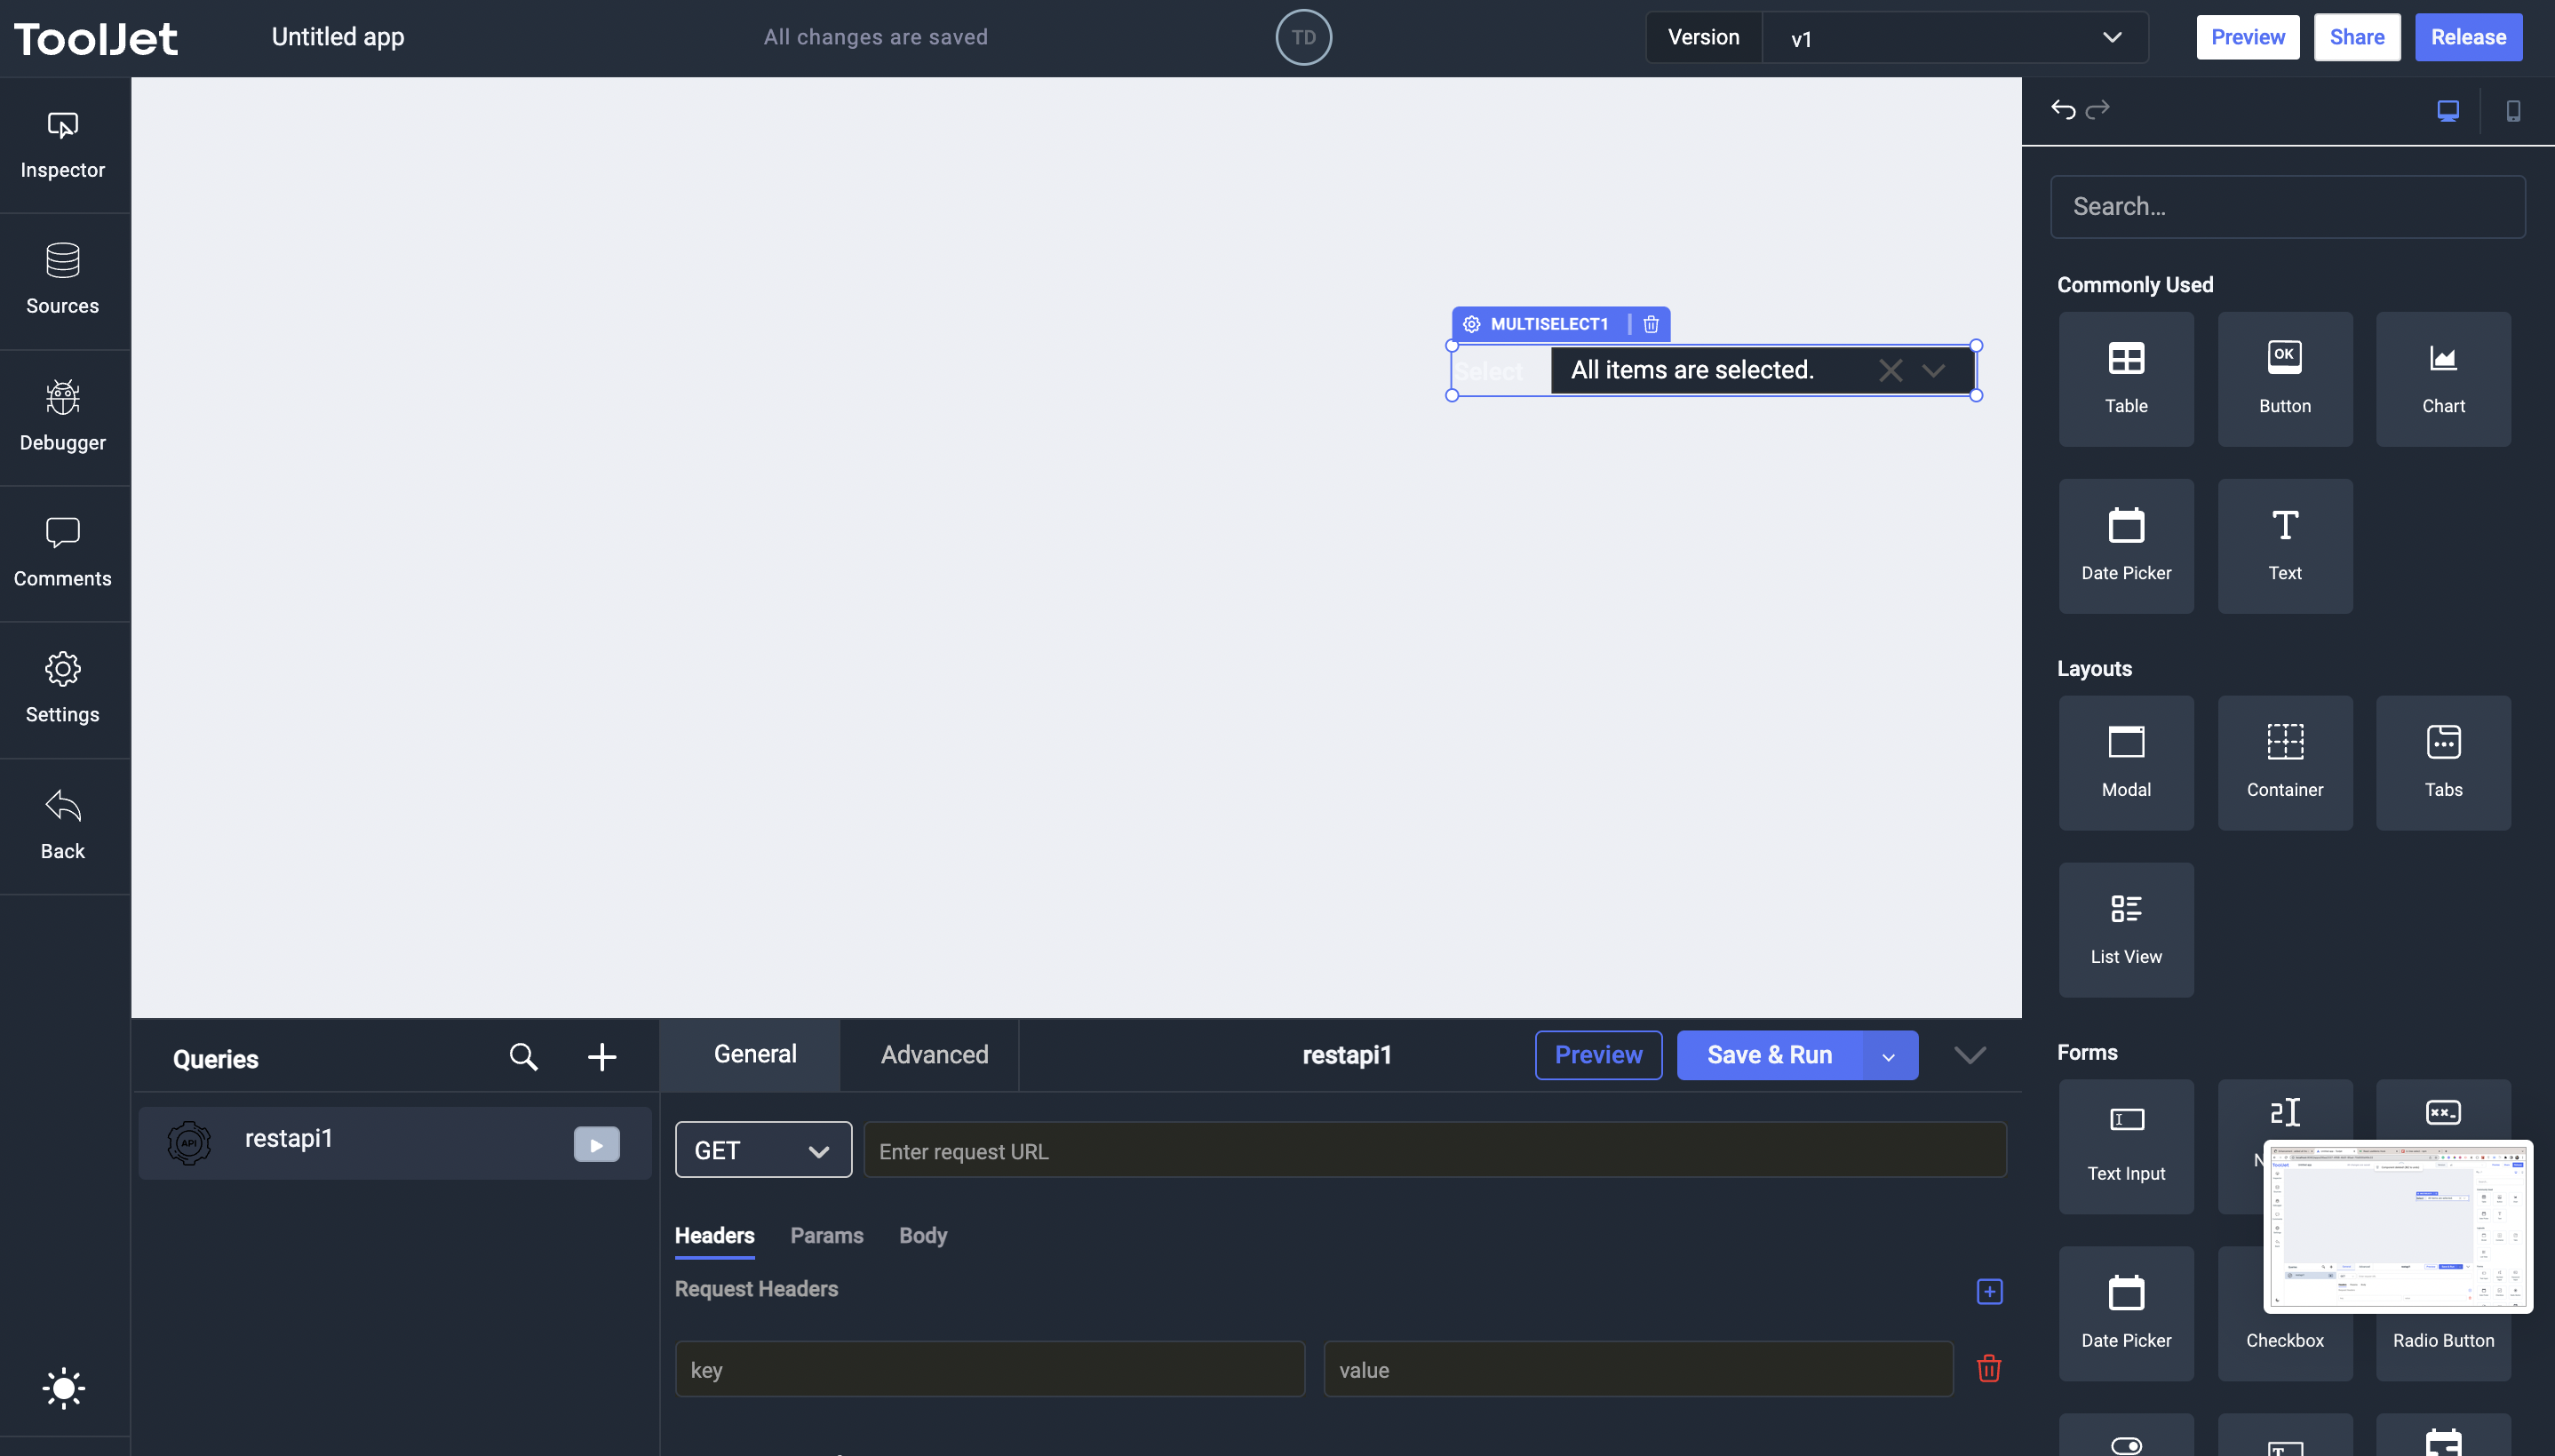2555x1456 pixels.
Task: Open the Sources panel
Action: pyautogui.click(x=63, y=281)
